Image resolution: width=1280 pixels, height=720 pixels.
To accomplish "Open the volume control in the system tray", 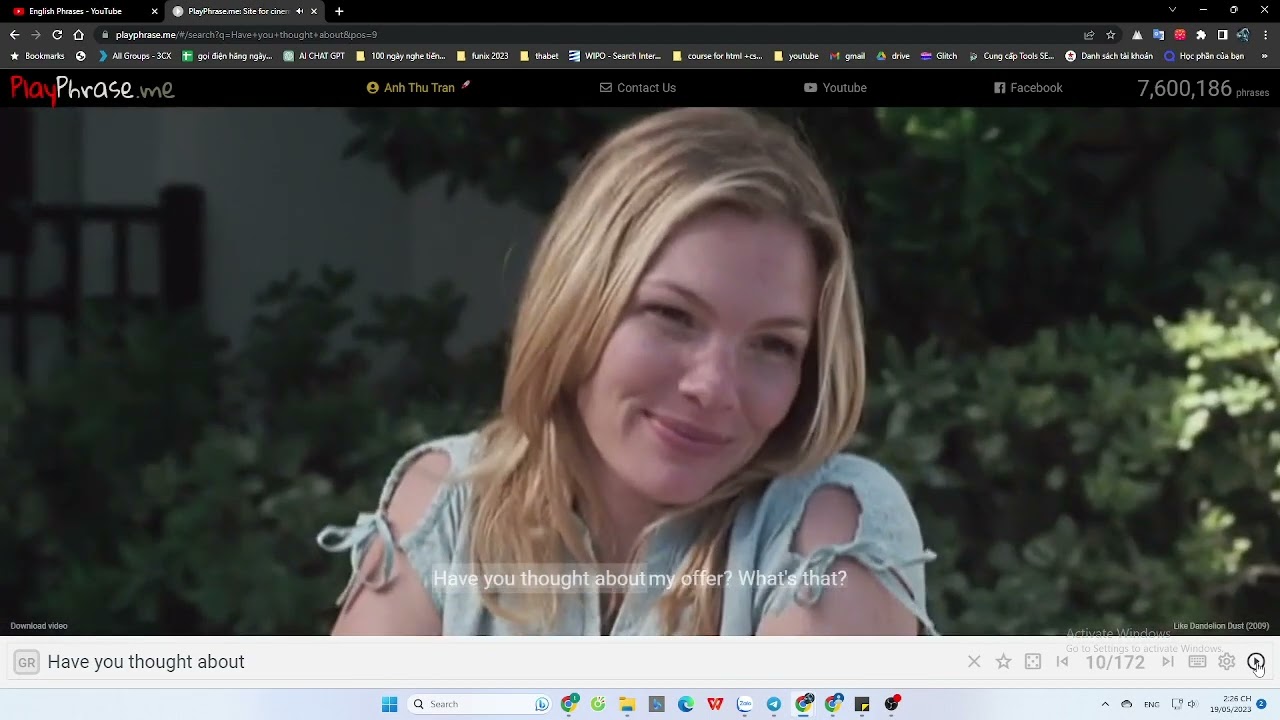I will [x=1191, y=704].
